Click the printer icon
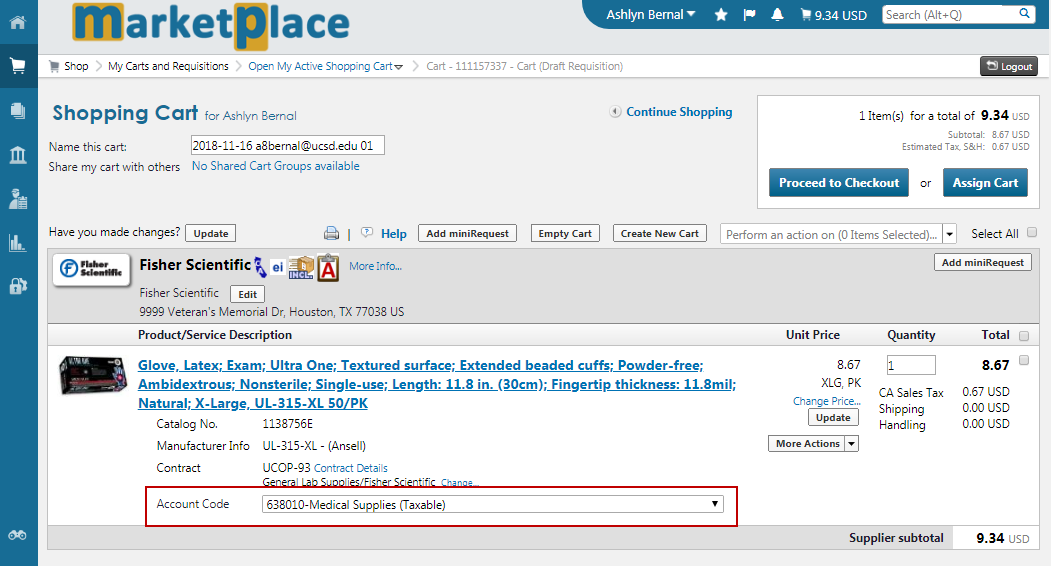Image resolution: width=1051 pixels, height=566 pixels. pos(331,233)
